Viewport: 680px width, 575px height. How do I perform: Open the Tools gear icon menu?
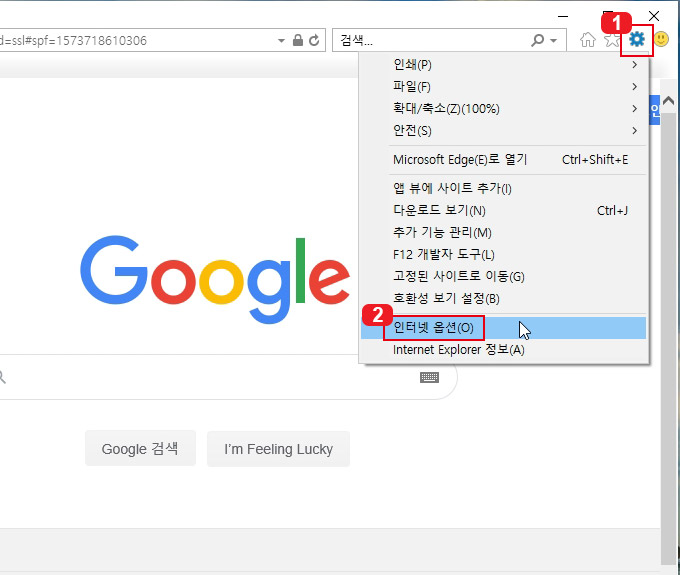(637, 40)
